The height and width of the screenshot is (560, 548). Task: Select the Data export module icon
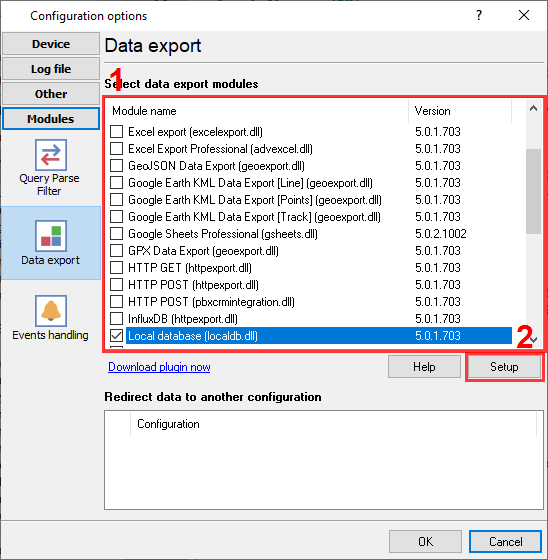[50, 236]
